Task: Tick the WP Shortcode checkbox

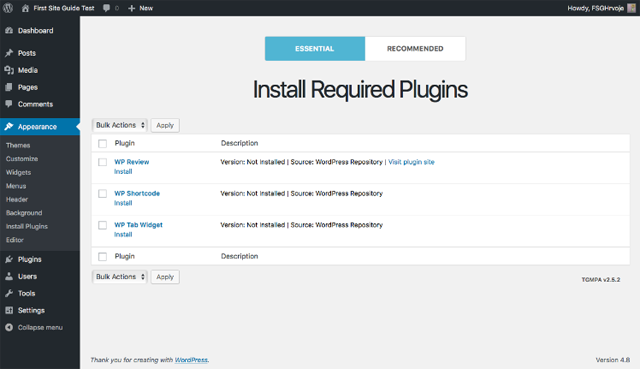Action: [x=102, y=193]
